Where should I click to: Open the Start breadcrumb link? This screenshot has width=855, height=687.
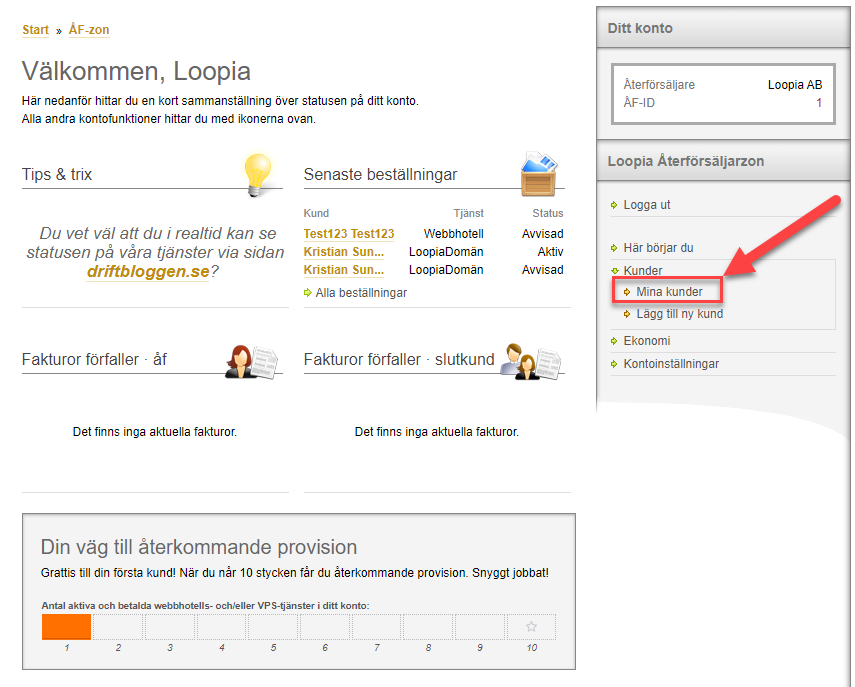pyautogui.click(x=35, y=30)
